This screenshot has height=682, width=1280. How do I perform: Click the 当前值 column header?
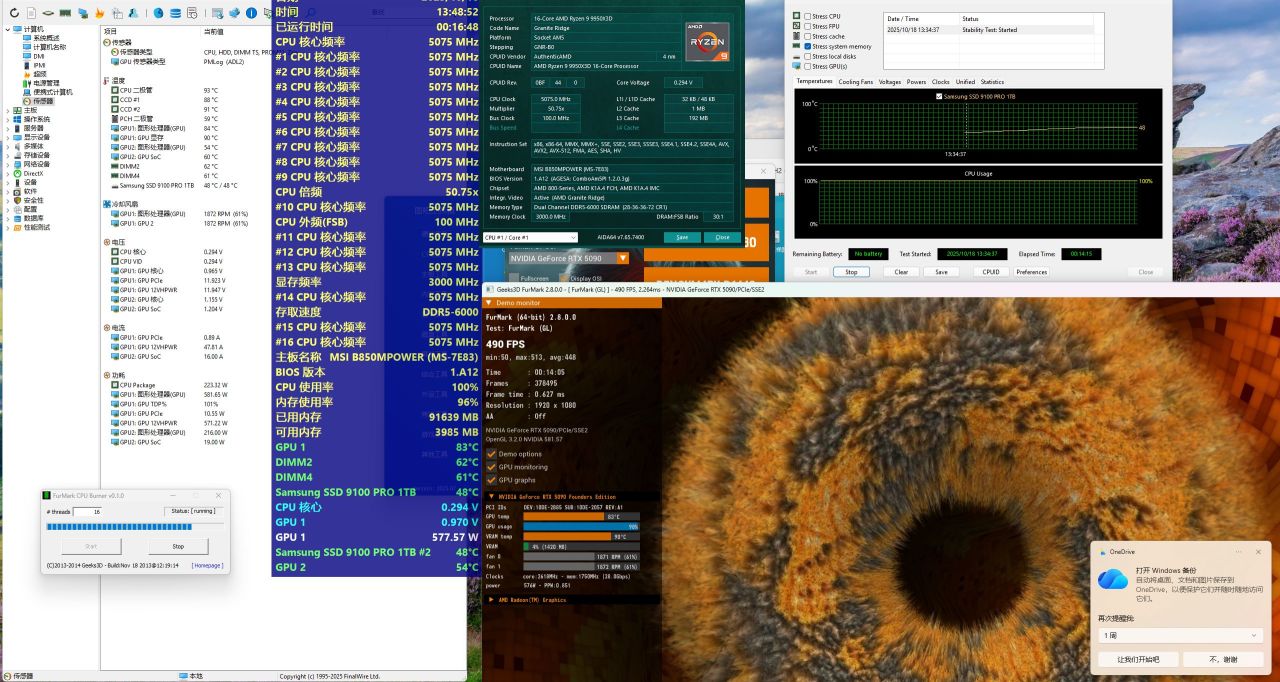[214, 32]
